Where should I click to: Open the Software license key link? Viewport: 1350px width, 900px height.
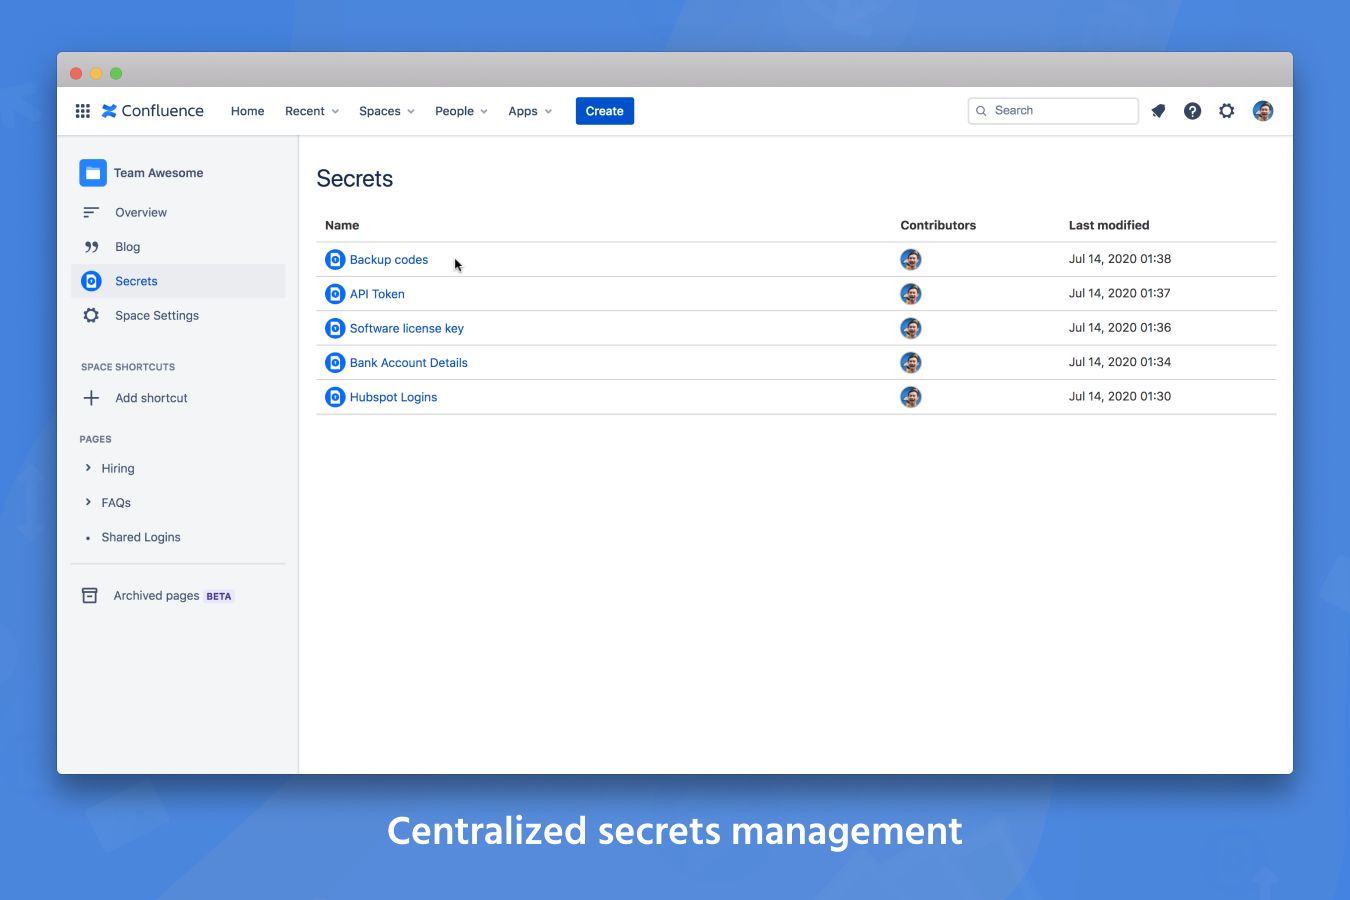pyautogui.click(x=407, y=328)
